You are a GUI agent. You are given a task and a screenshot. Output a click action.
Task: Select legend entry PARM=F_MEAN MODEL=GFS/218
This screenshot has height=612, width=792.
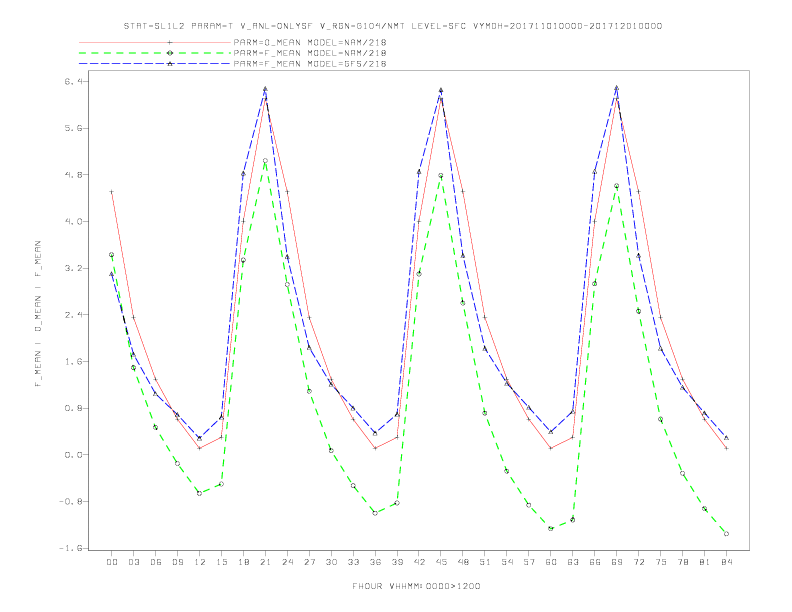coord(310,64)
